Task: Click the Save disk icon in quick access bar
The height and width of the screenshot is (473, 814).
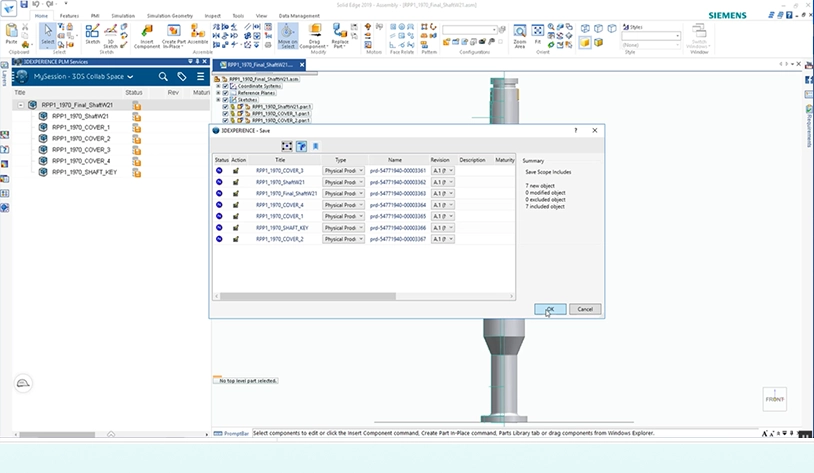Action: (x=24, y=4)
